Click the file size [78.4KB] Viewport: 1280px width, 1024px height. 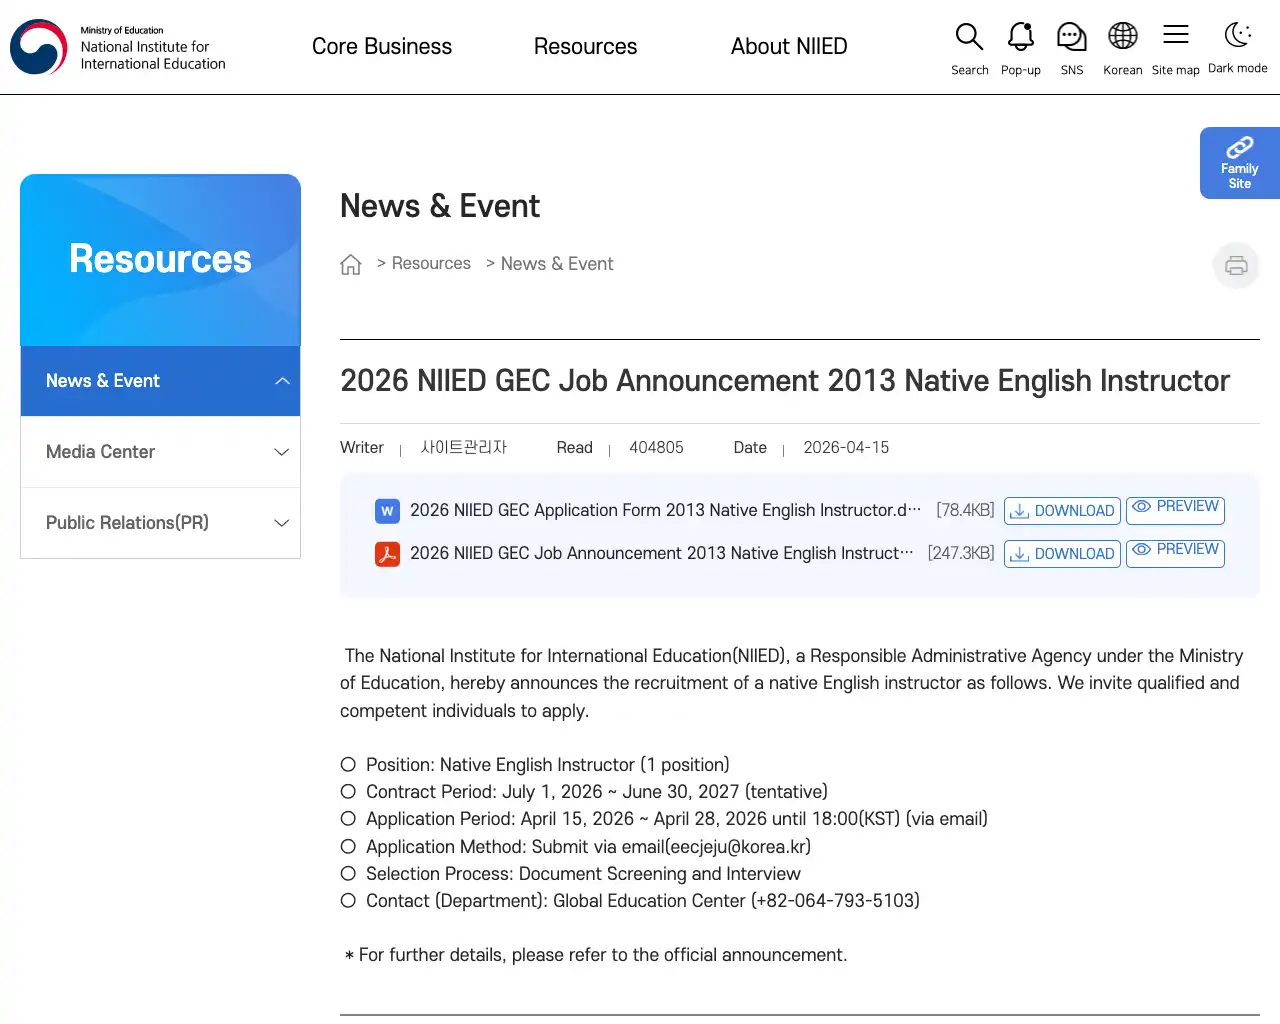click(x=965, y=510)
